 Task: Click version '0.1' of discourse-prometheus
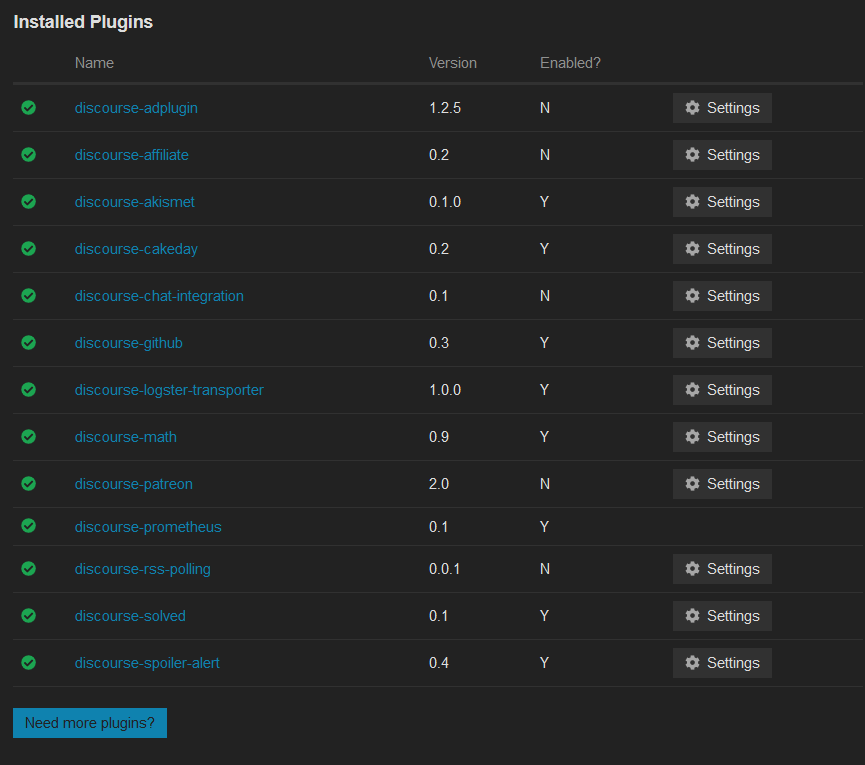pyautogui.click(x=439, y=527)
